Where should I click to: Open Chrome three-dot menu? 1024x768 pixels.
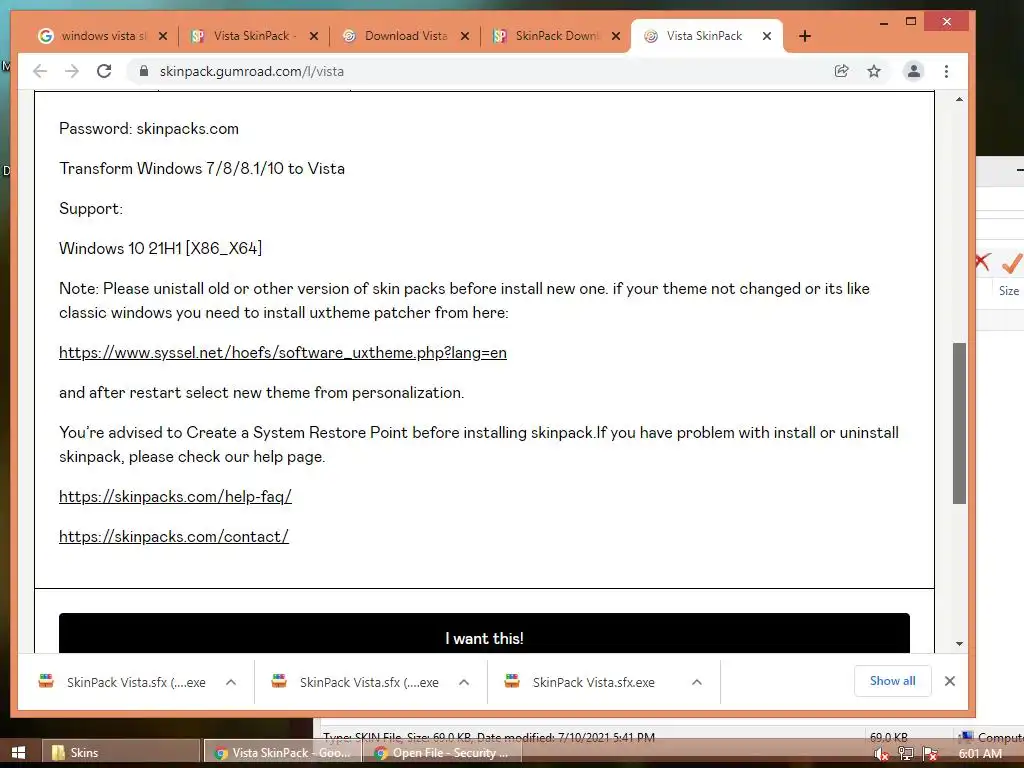click(x=946, y=71)
